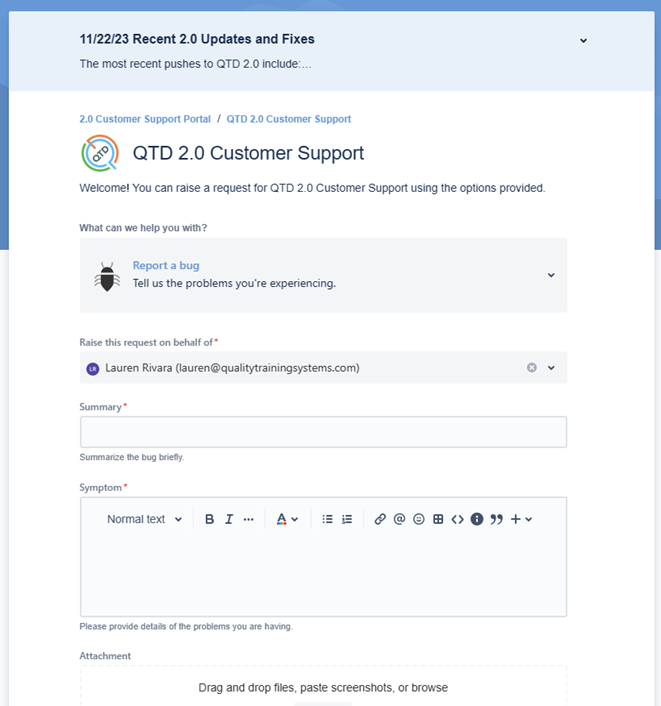Toggle italic formatting in Symptom editor
The width and height of the screenshot is (661, 706).
tap(229, 519)
